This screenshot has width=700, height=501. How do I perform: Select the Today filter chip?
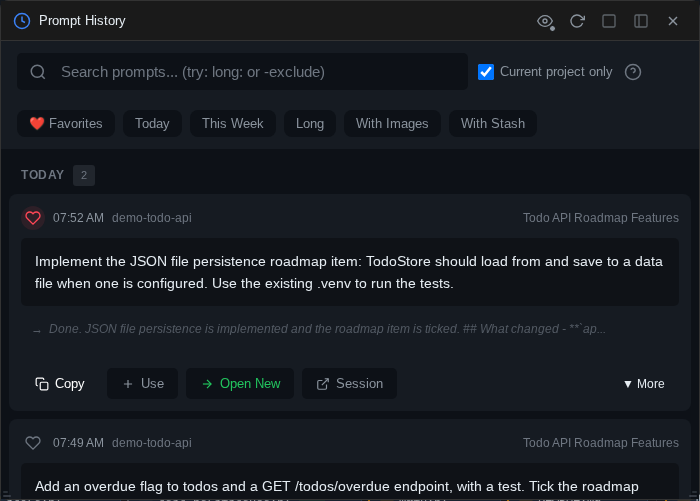click(152, 123)
